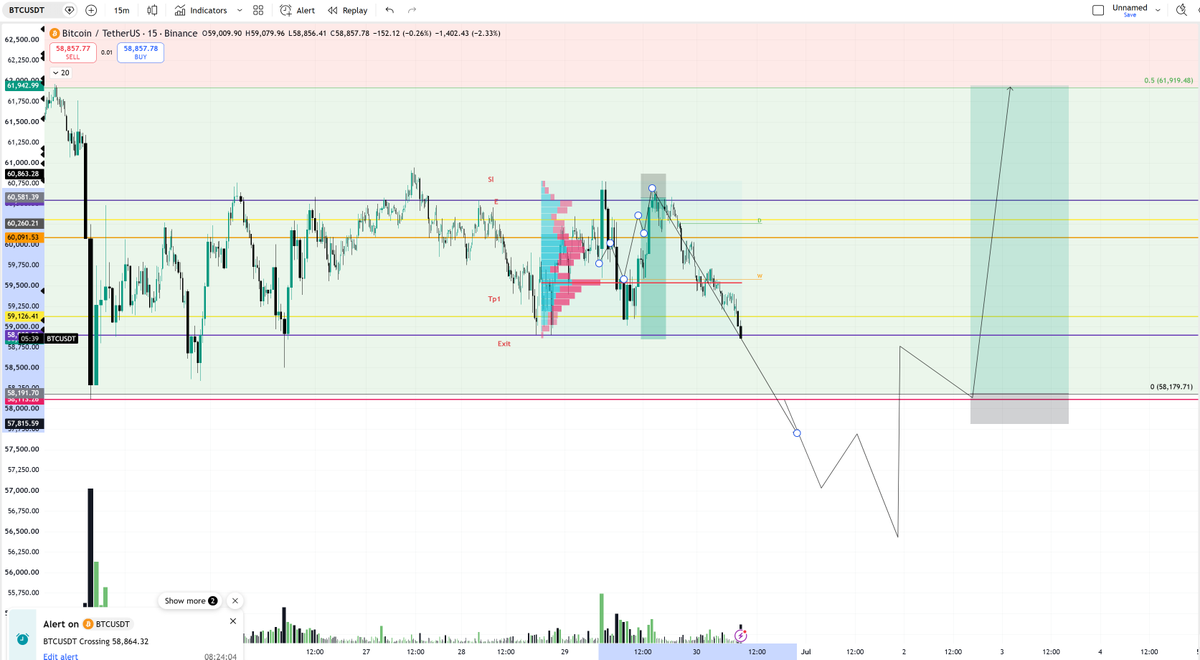Viewport: 1200px width, 660px height.
Task: Click the 60,260.21 price axis label
Action: click(22, 223)
